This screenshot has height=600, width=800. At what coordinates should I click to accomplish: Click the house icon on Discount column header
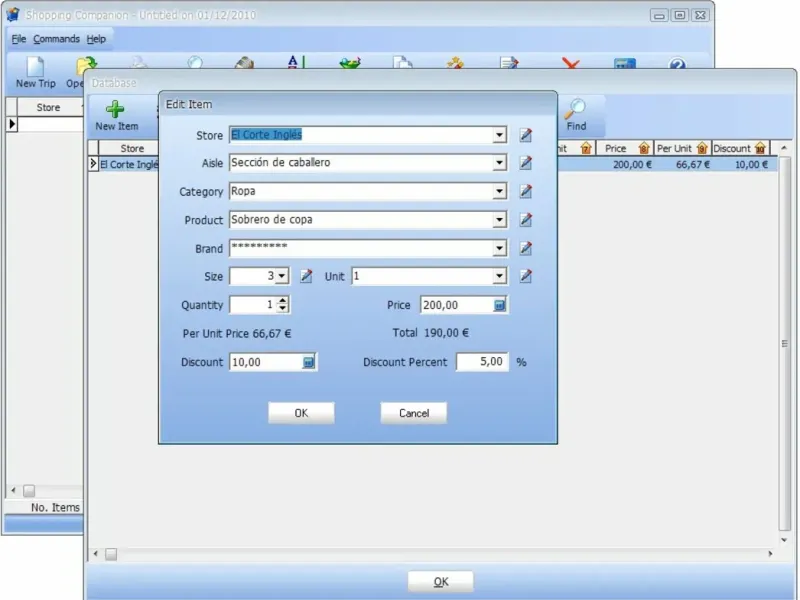(x=760, y=148)
